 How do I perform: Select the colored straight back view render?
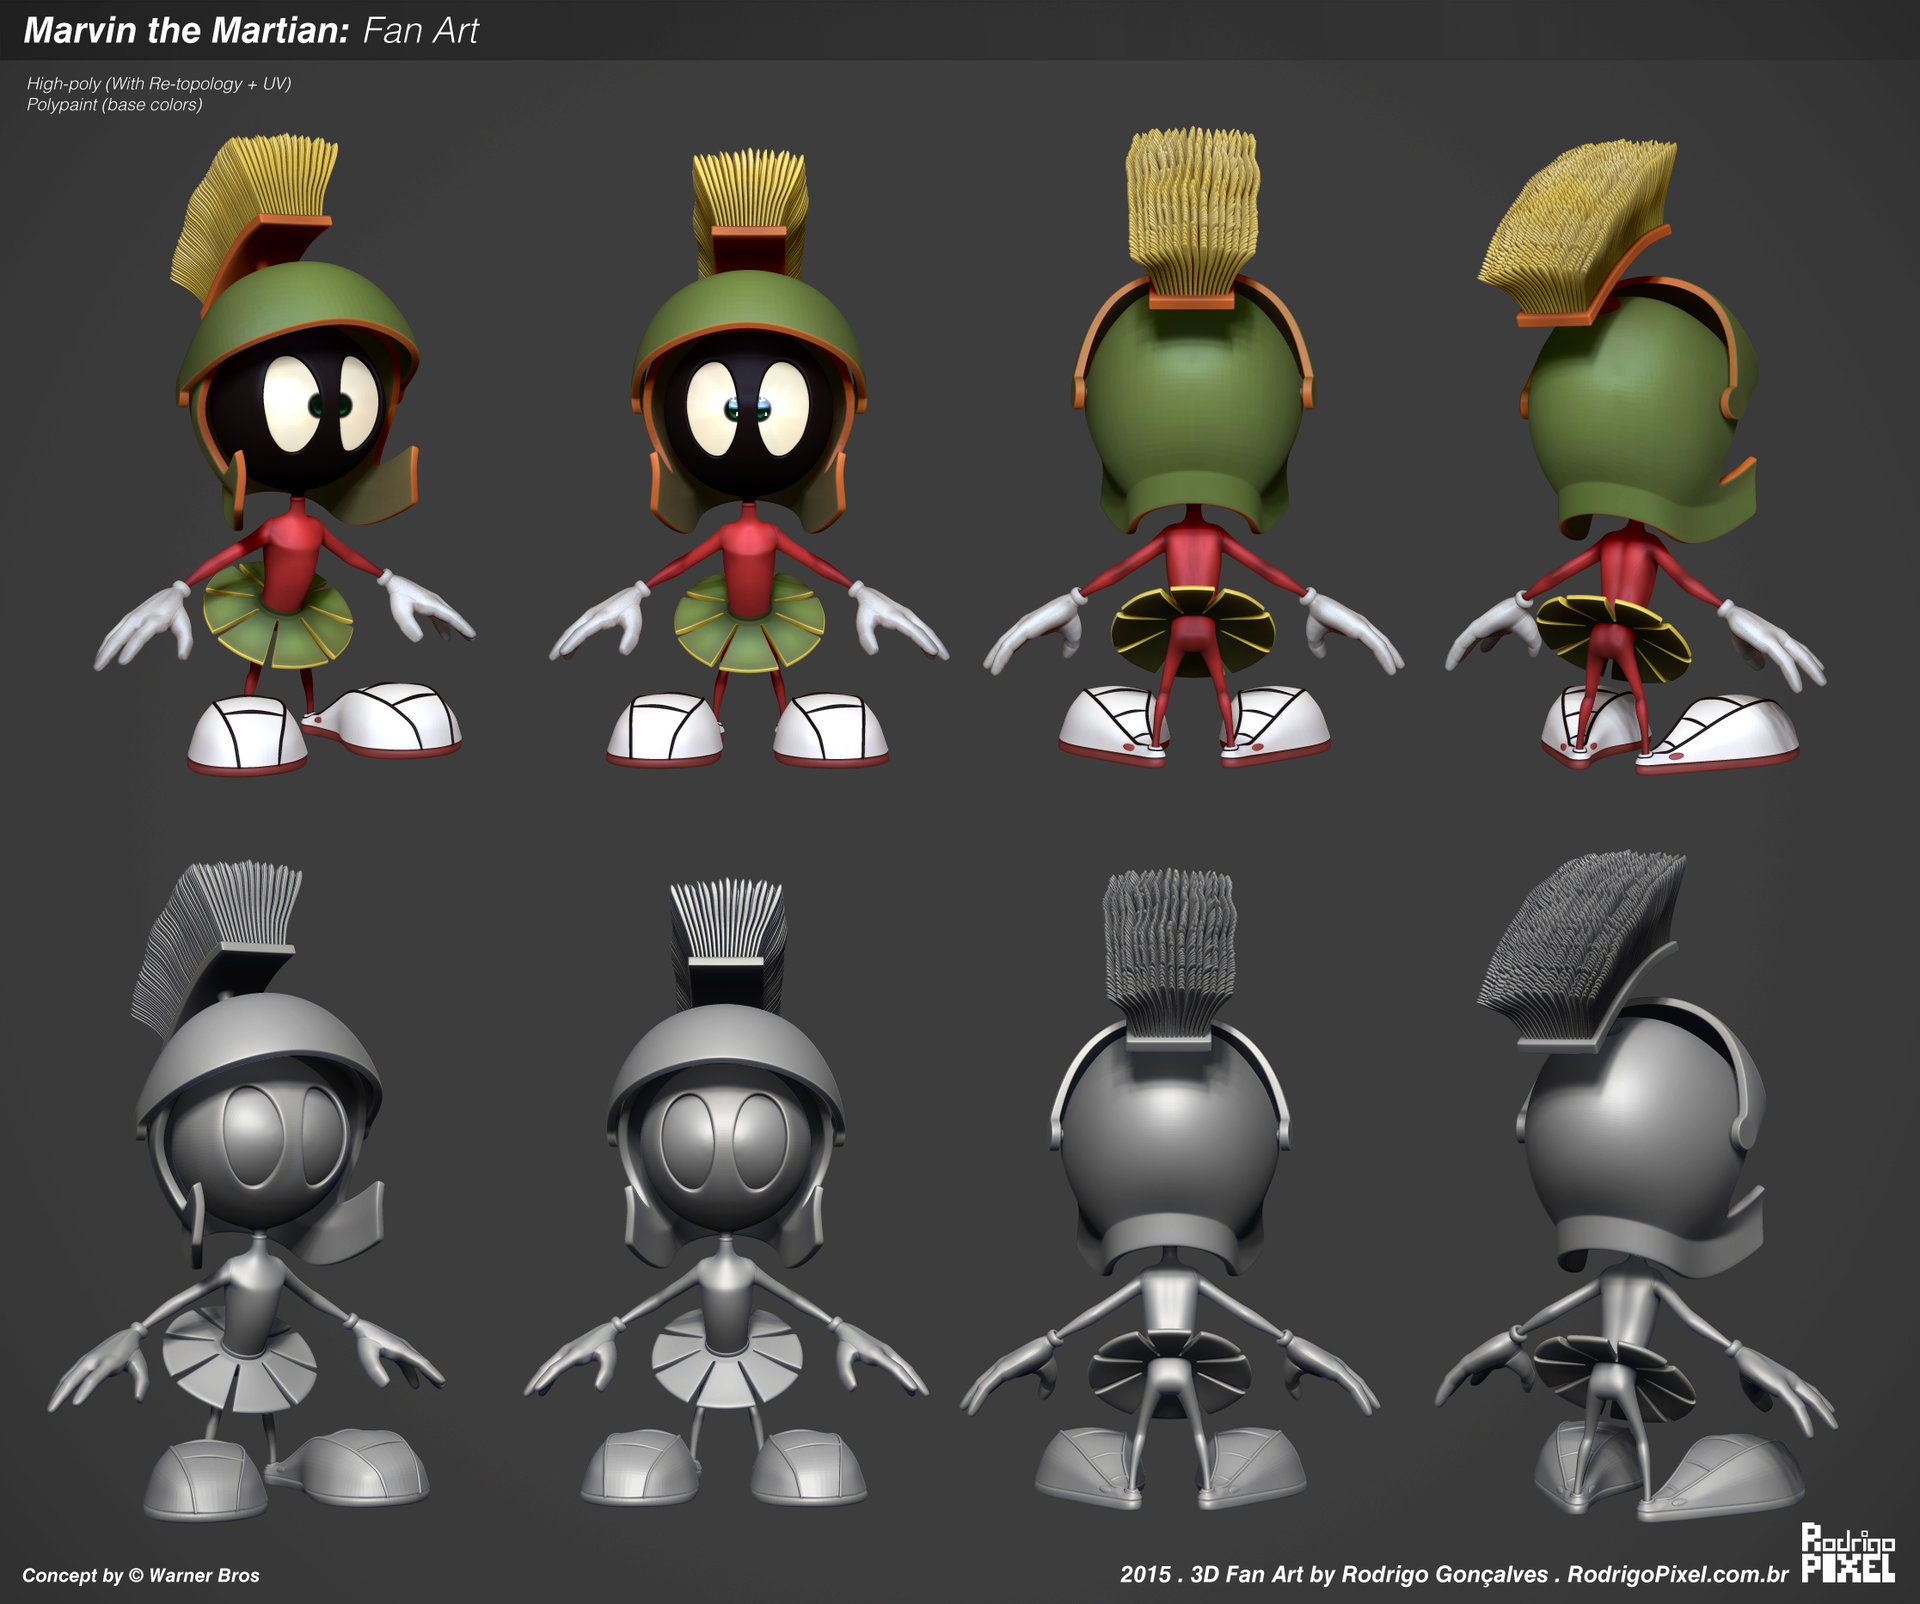click(1193, 447)
